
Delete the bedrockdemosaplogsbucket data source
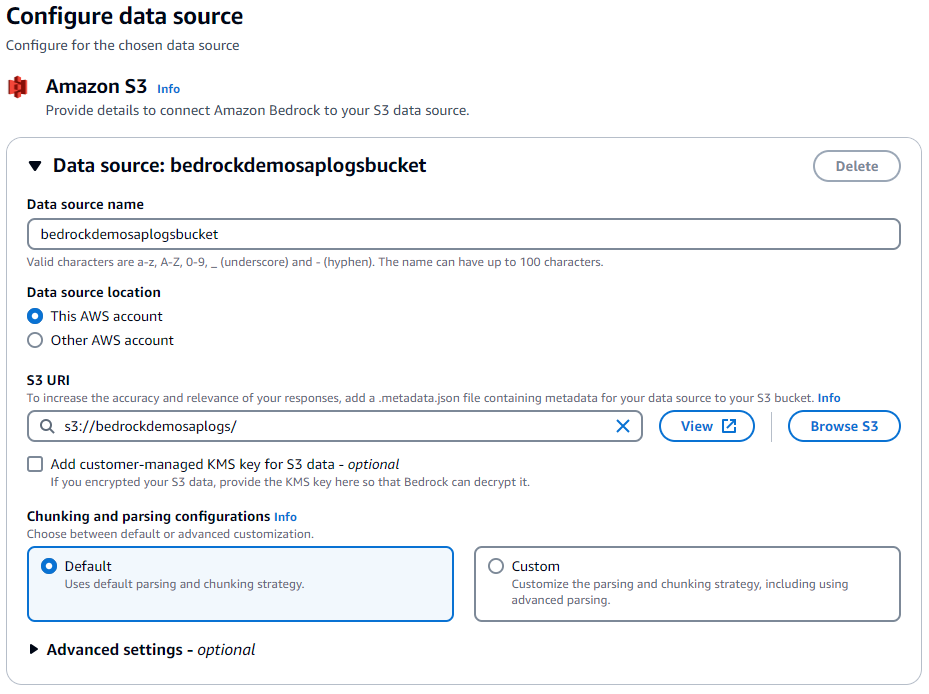click(x=856, y=166)
